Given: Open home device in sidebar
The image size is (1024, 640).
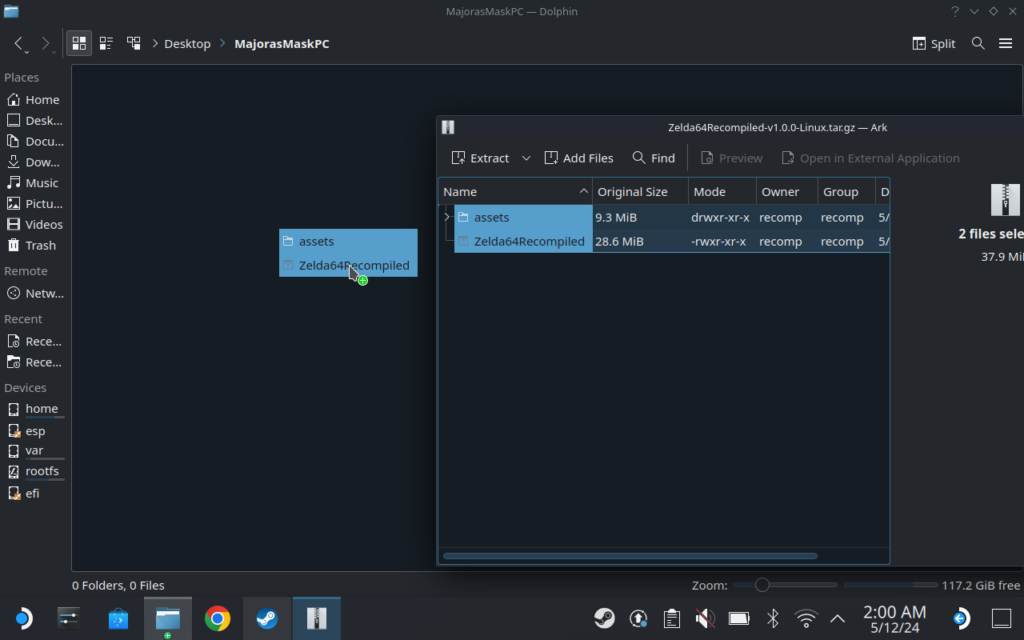Looking at the screenshot, I should point(34,409).
